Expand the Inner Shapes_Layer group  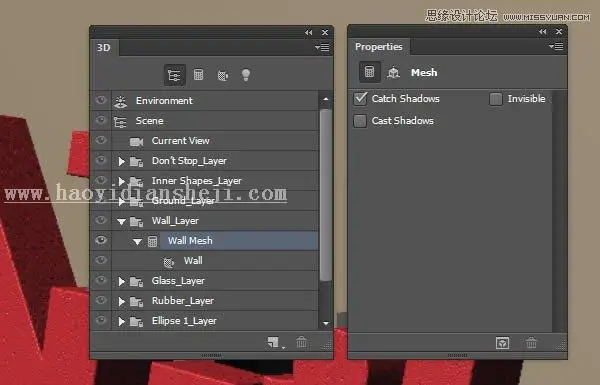tap(121, 181)
